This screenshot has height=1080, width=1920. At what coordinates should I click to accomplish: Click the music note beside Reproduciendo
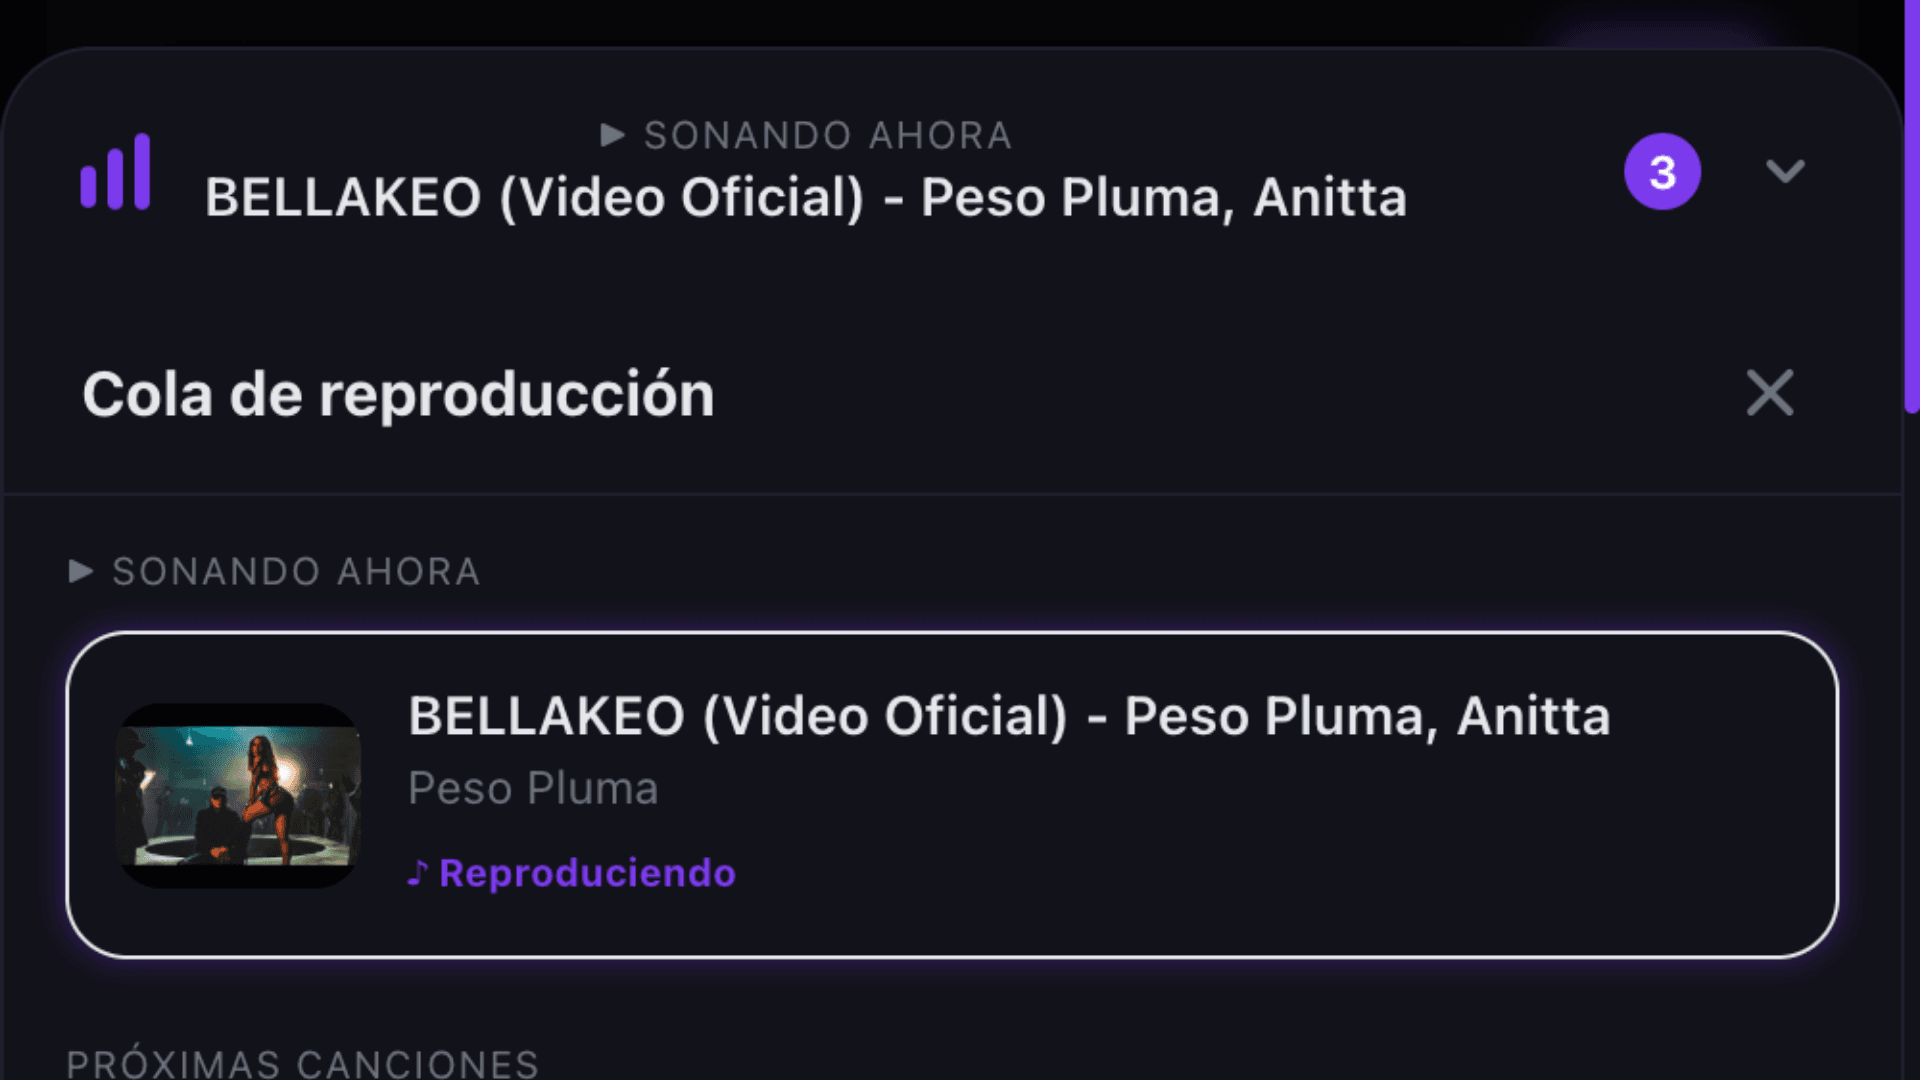pos(419,871)
